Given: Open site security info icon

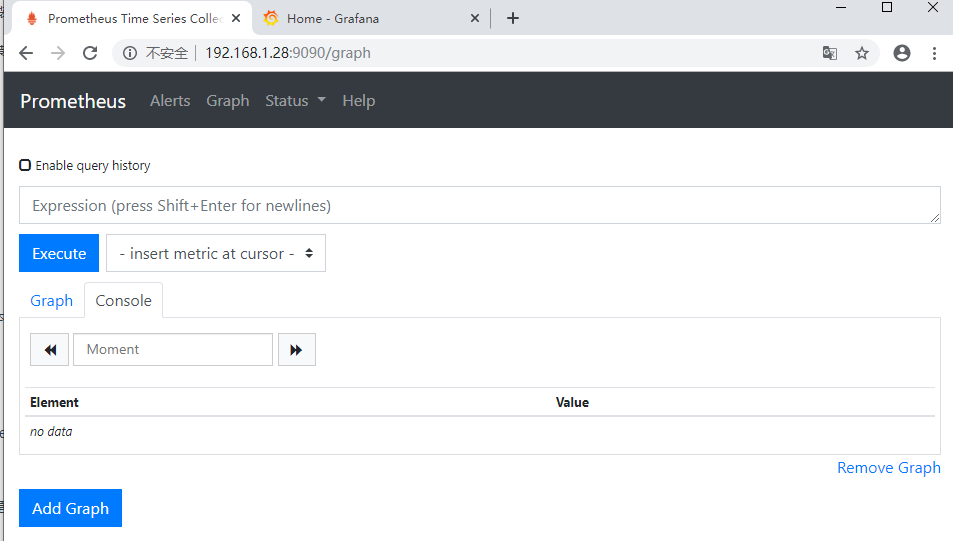Looking at the screenshot, I should 129,53.
